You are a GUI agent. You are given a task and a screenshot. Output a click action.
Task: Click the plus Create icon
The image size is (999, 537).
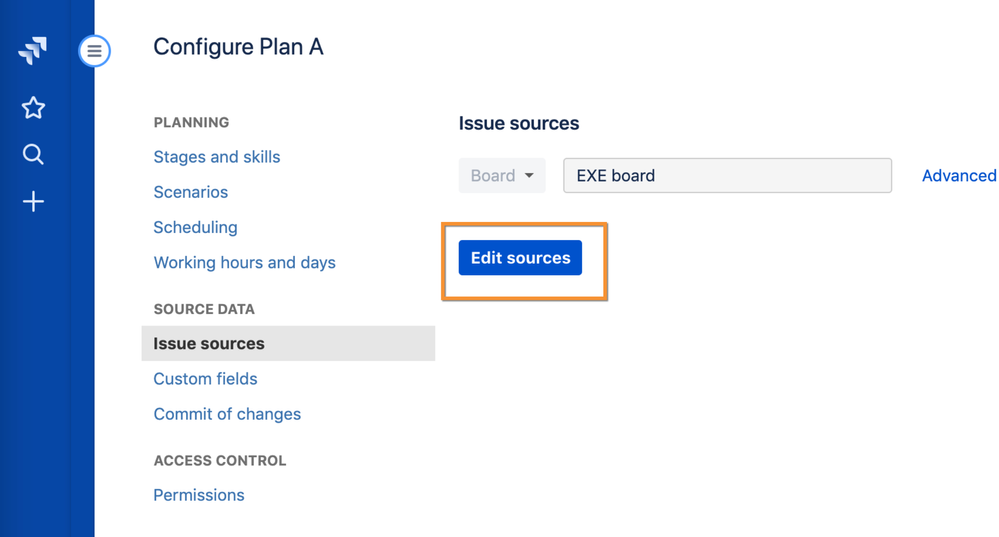[33, 202]
